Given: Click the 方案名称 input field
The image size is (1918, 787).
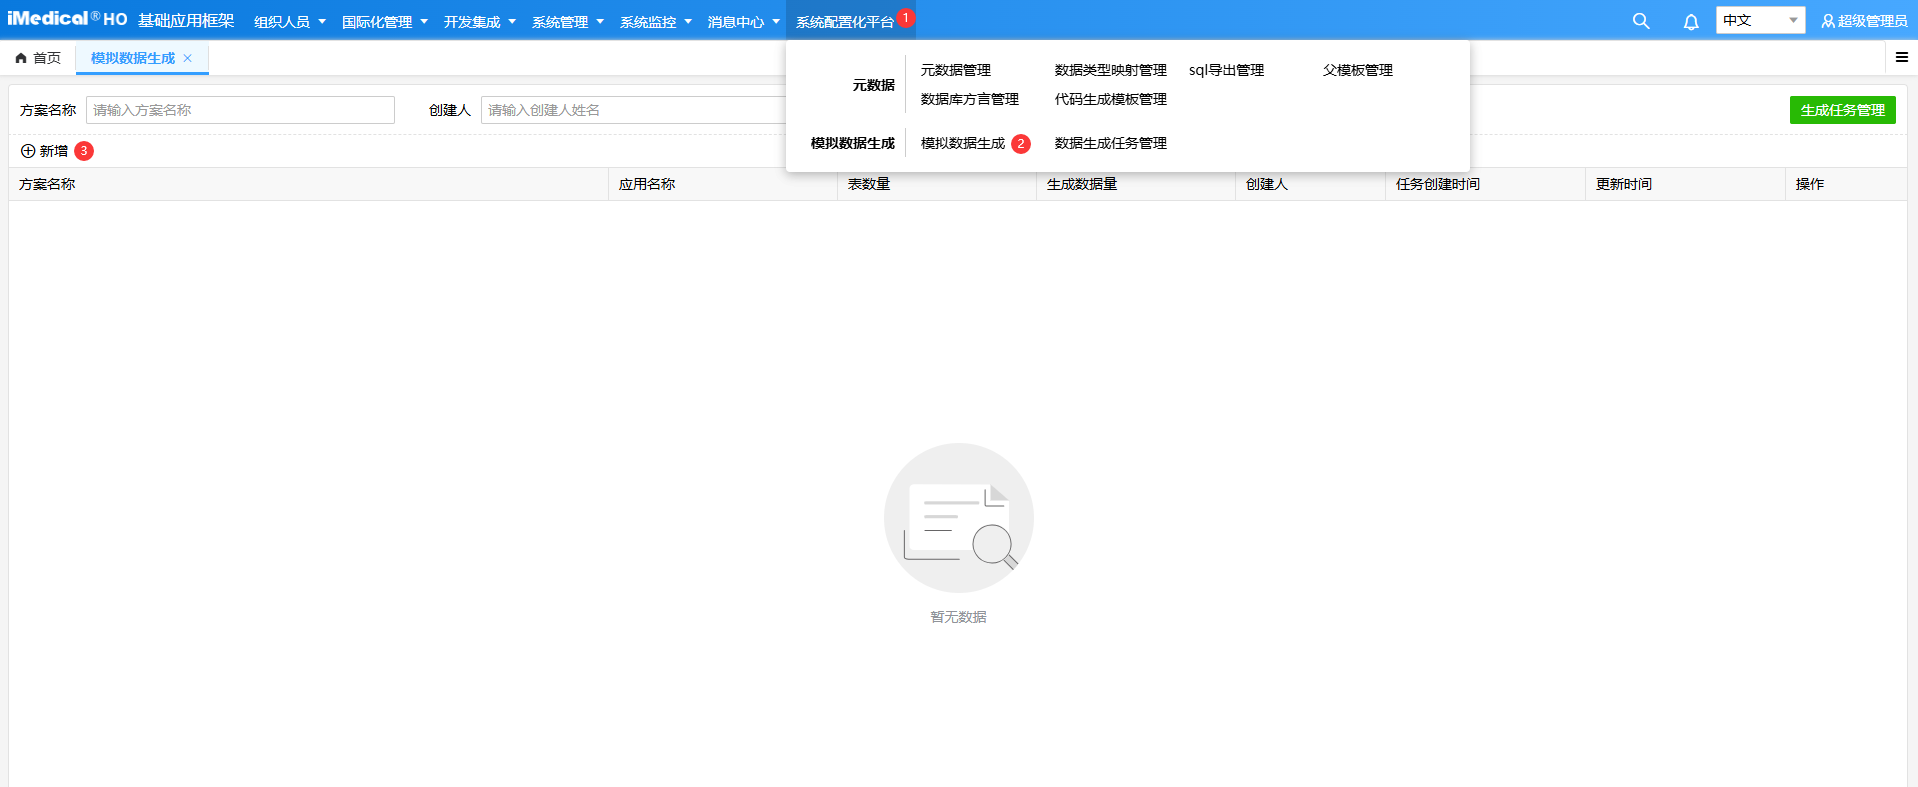Looking at the screenshot, I should click(240, 110).
